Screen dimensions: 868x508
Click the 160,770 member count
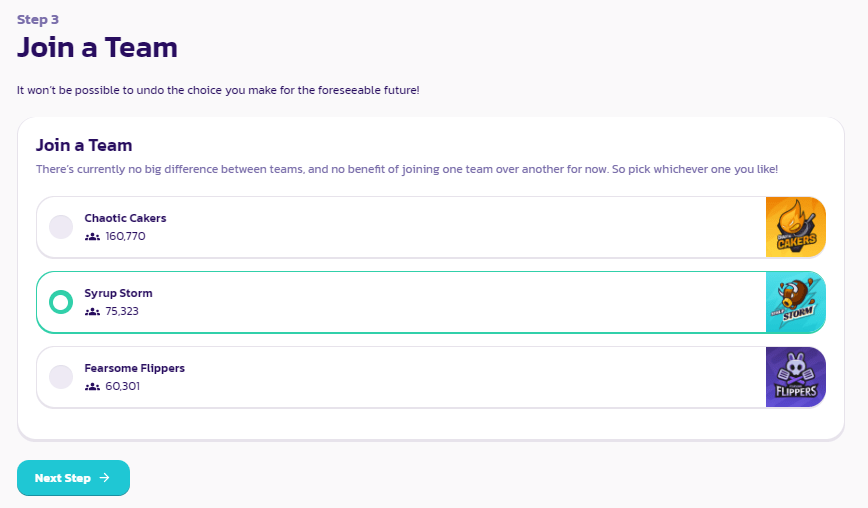click(125, 236)
